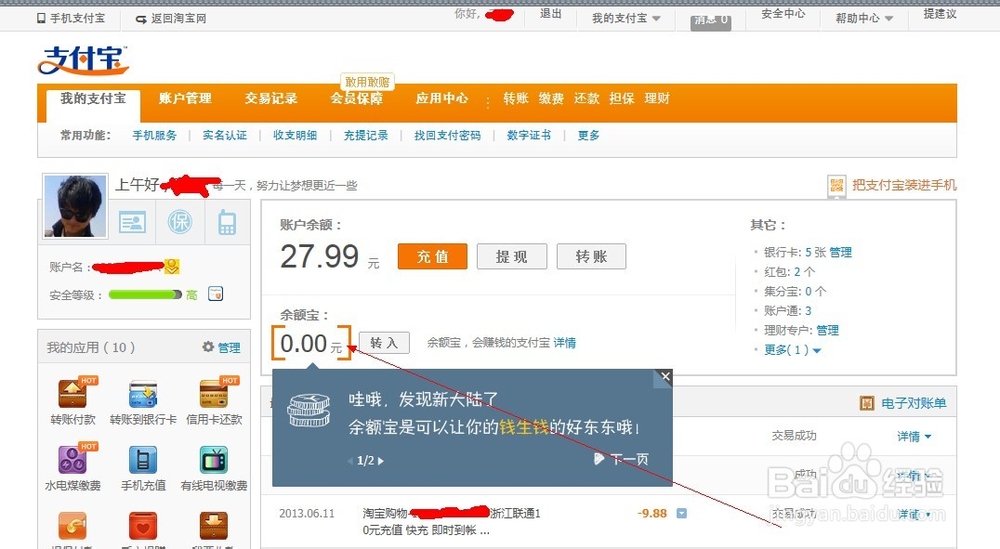Click the mobile phone binding icon

tap(227, 223)
